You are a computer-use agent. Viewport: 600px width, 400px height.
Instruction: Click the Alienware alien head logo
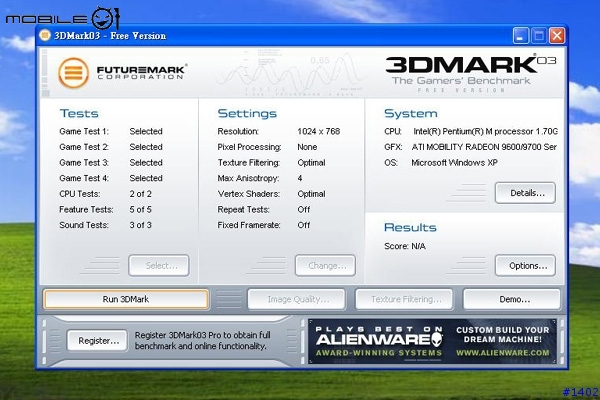[437, 338]
